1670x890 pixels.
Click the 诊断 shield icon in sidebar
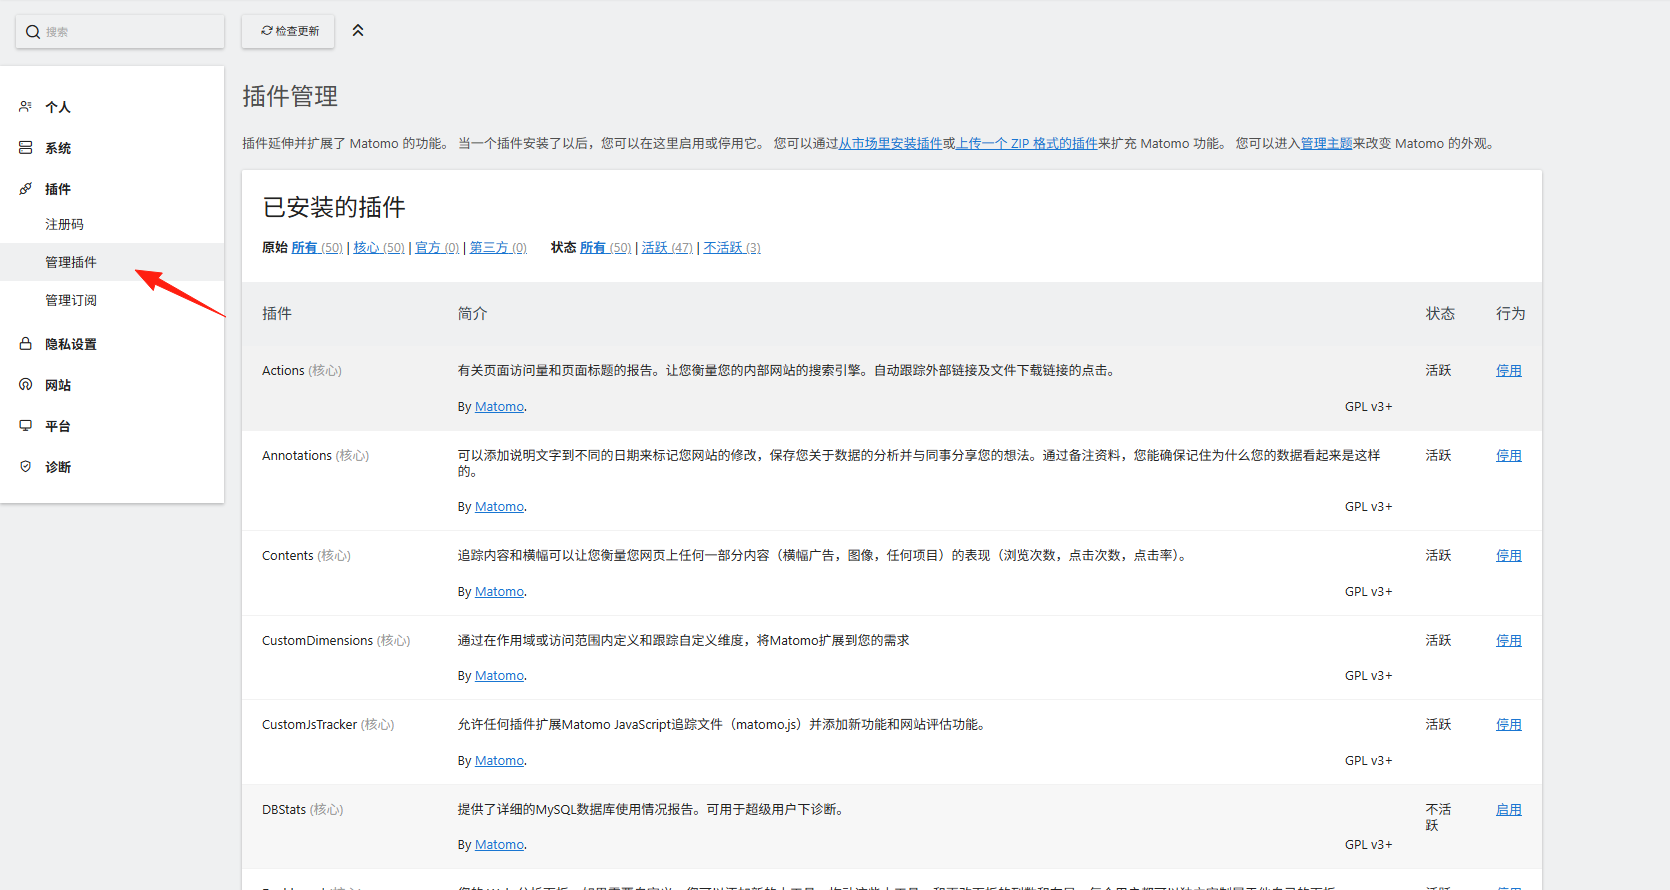[x=25, y=466]
